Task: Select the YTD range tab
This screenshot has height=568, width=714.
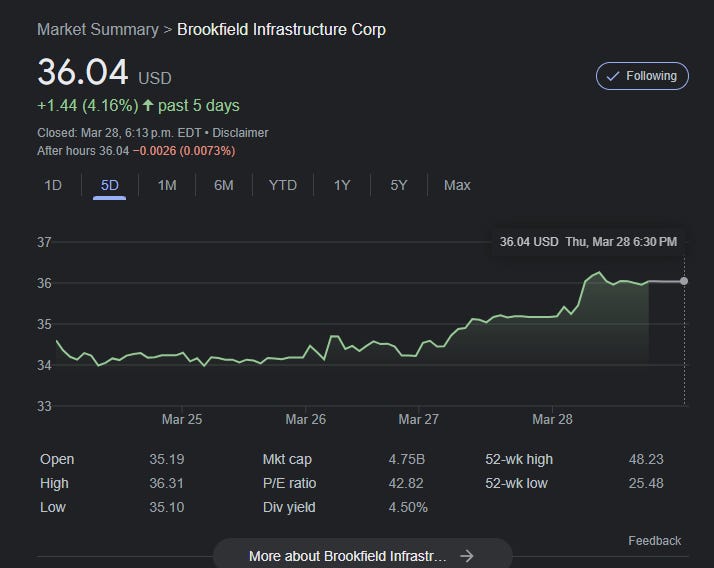Action: click(x=282, y=185)
